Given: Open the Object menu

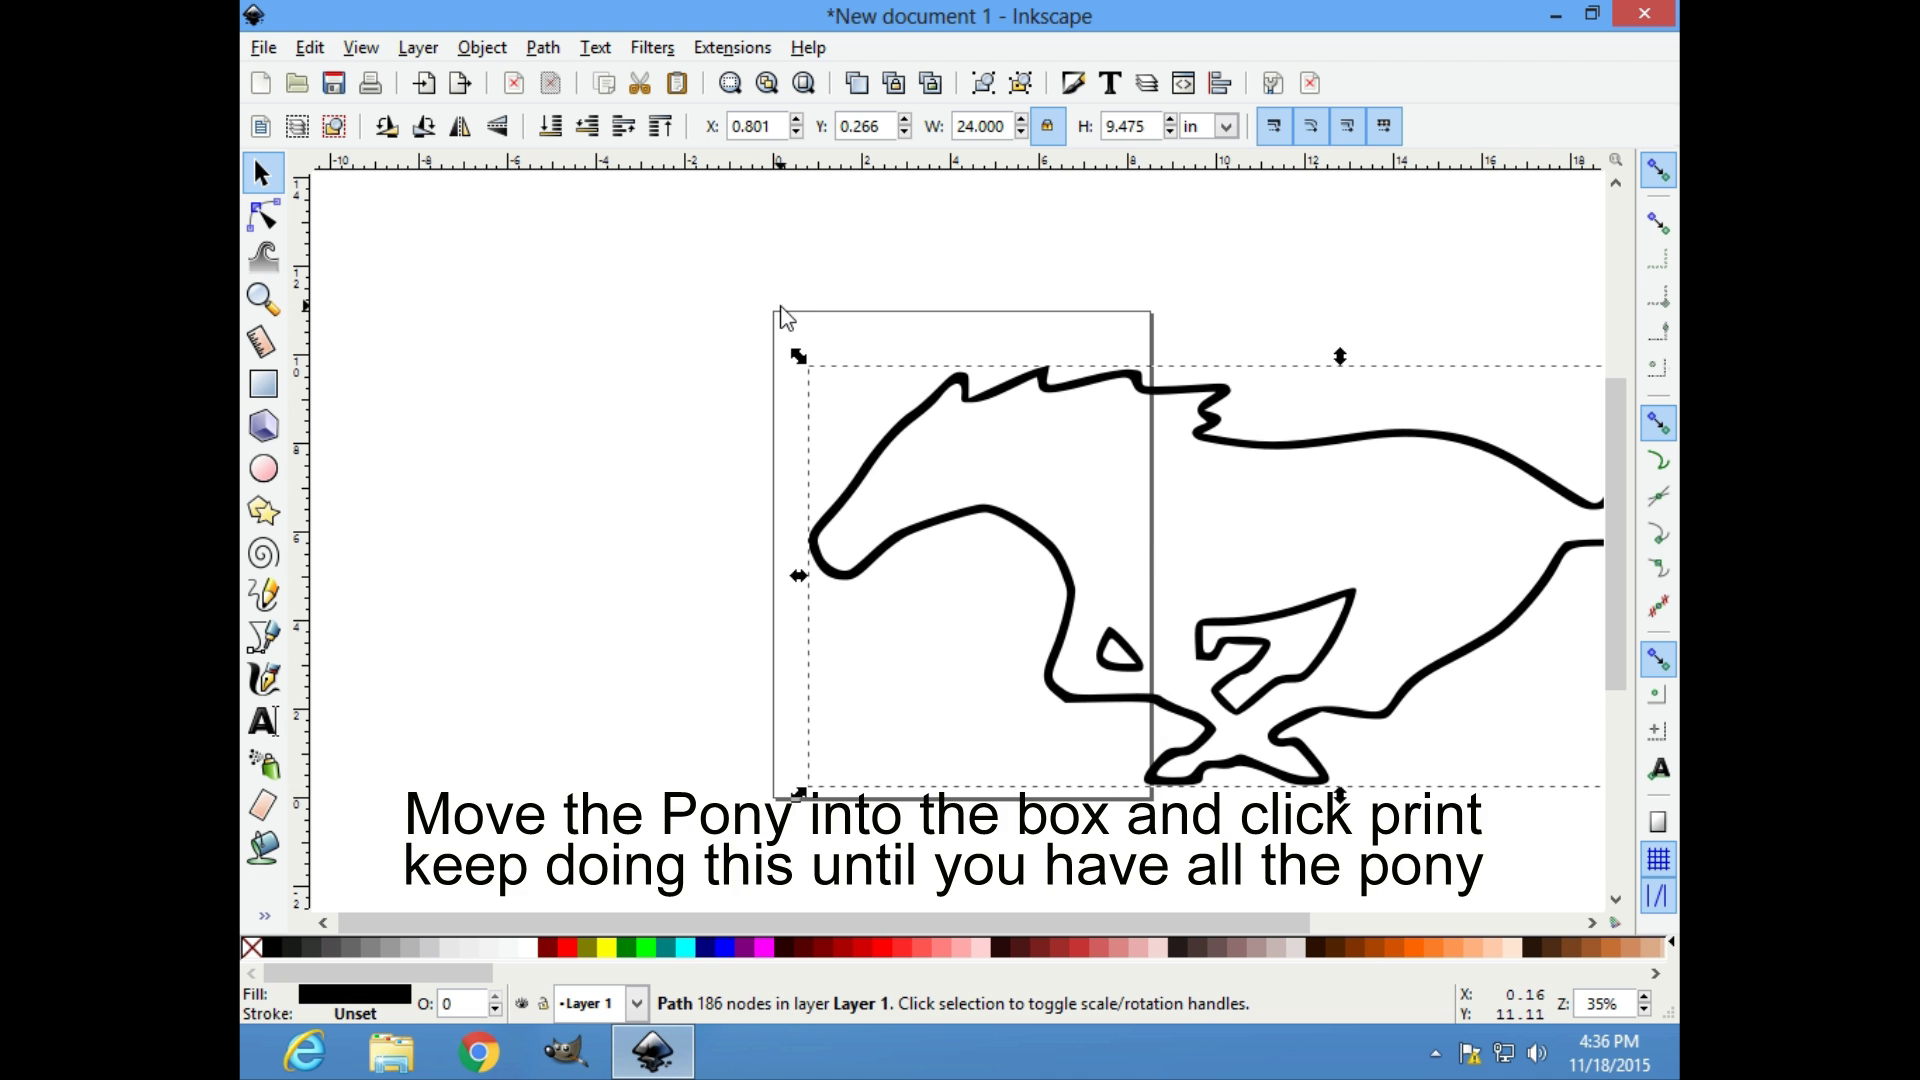Looking at the screenshot, I should 482,47.
